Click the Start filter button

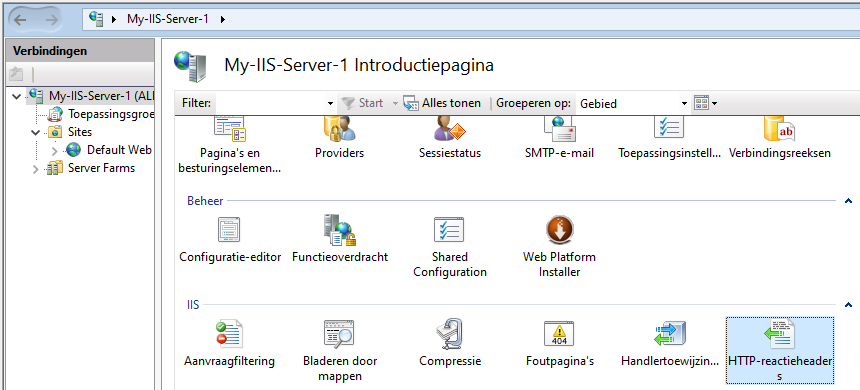click(x=363, y=103)
